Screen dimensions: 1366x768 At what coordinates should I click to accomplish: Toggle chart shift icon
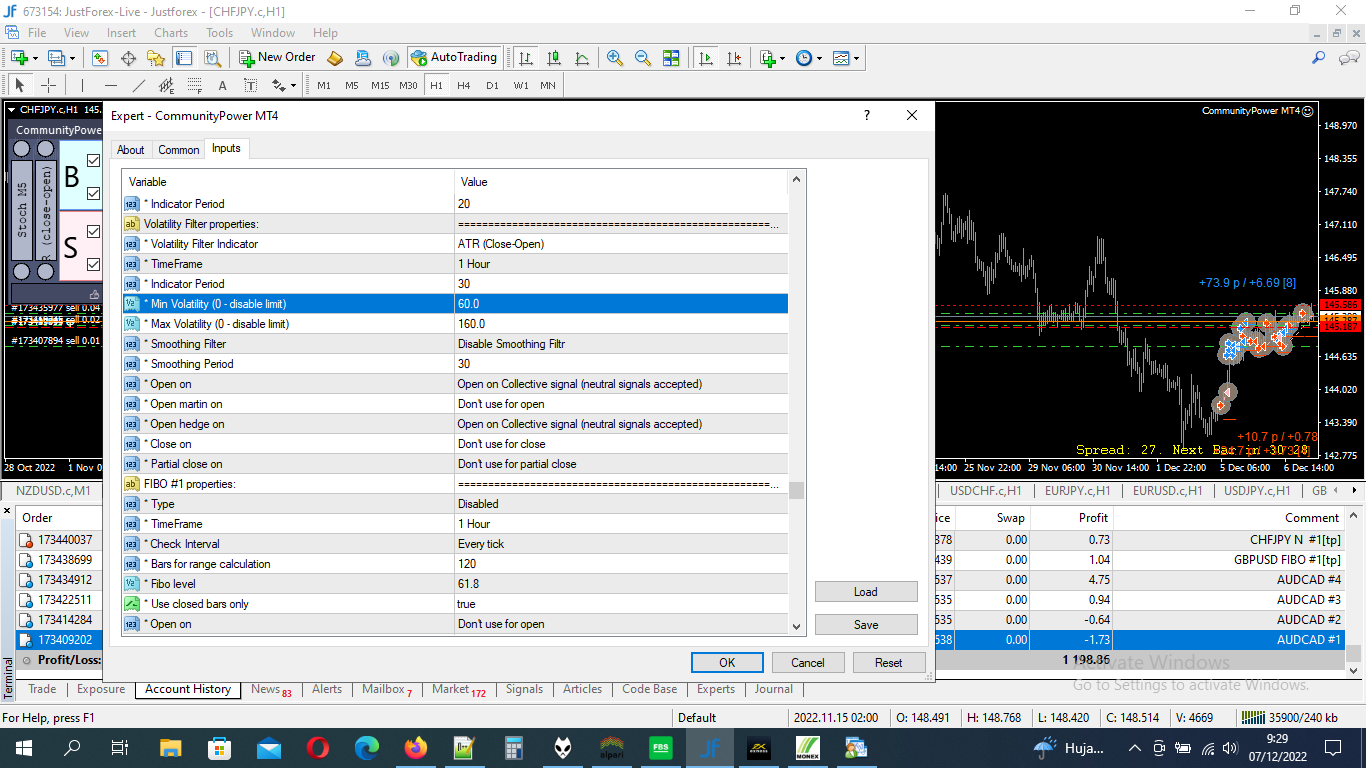point(734,58)
